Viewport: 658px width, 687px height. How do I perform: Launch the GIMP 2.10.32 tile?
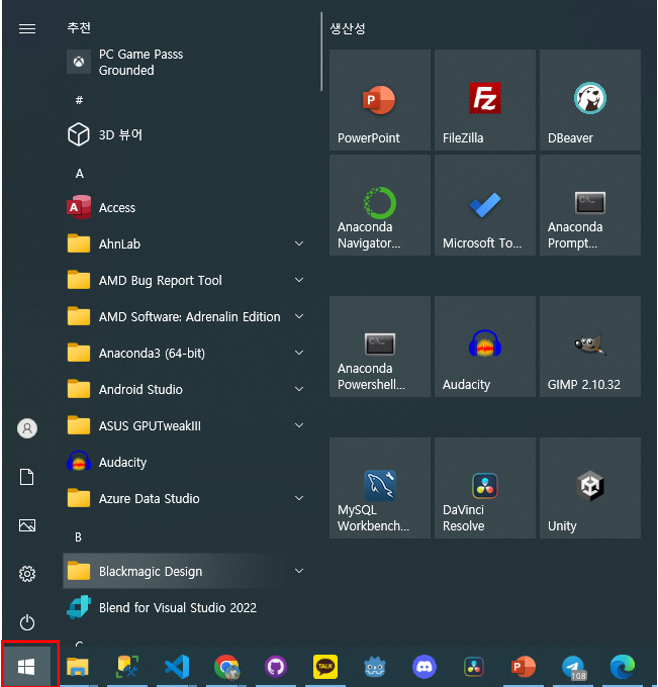pos(590,347)
